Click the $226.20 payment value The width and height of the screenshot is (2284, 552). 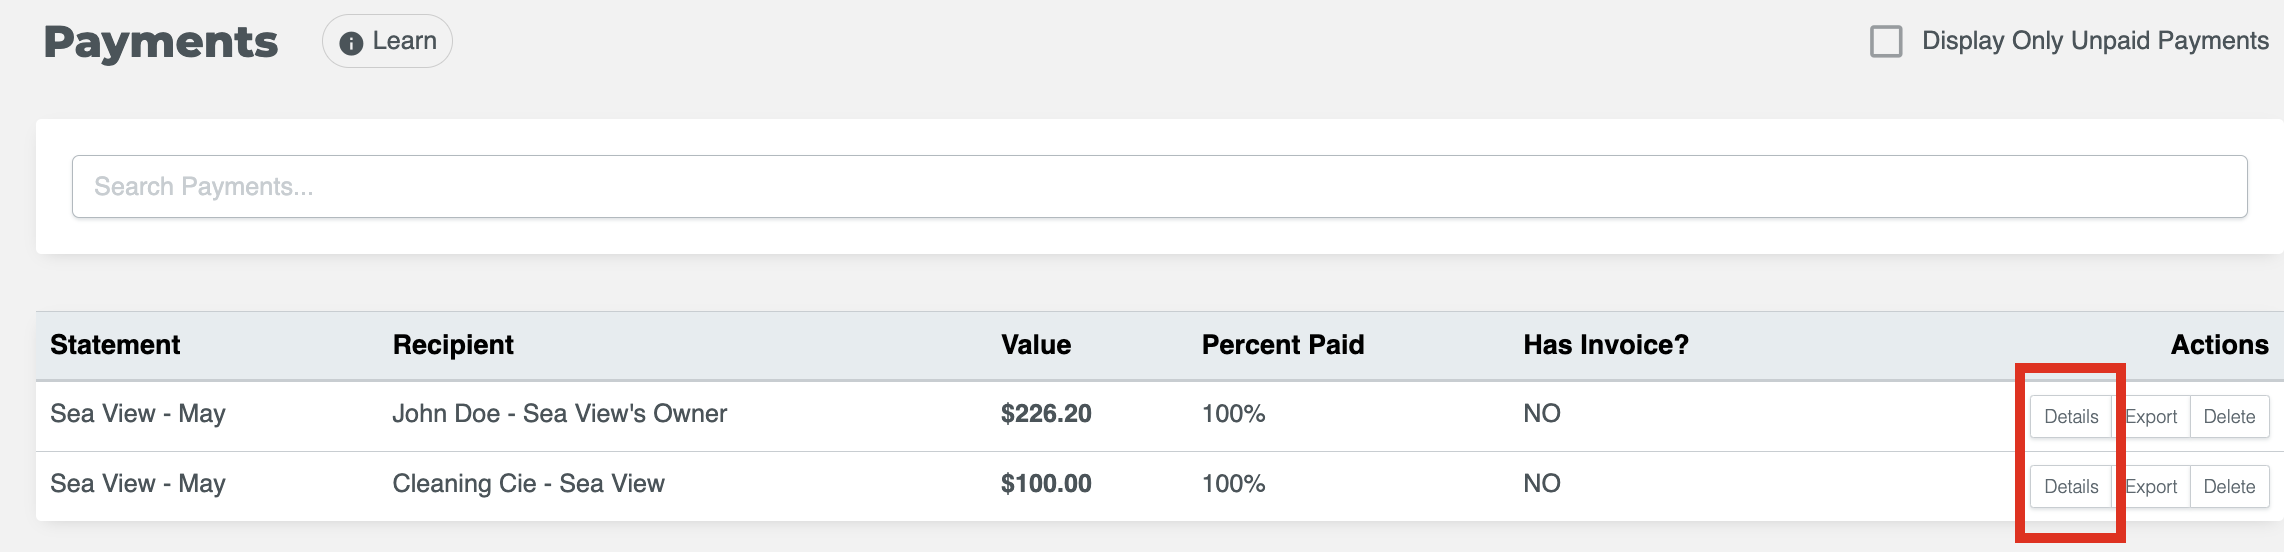coord(1046,414)
